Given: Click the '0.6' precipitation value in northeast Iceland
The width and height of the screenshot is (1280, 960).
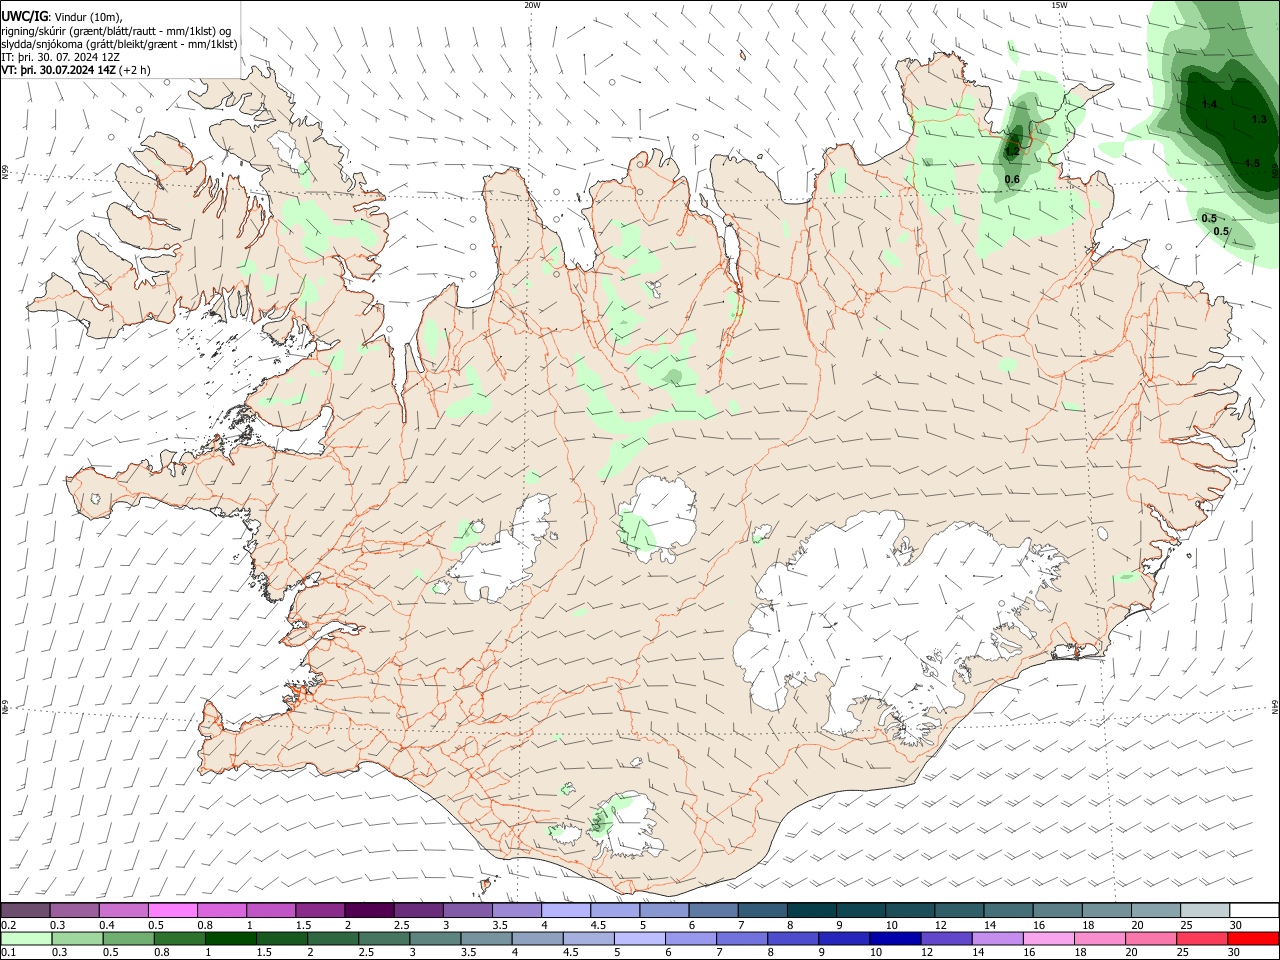Looking at the screenshot, I should [1012, 180].
